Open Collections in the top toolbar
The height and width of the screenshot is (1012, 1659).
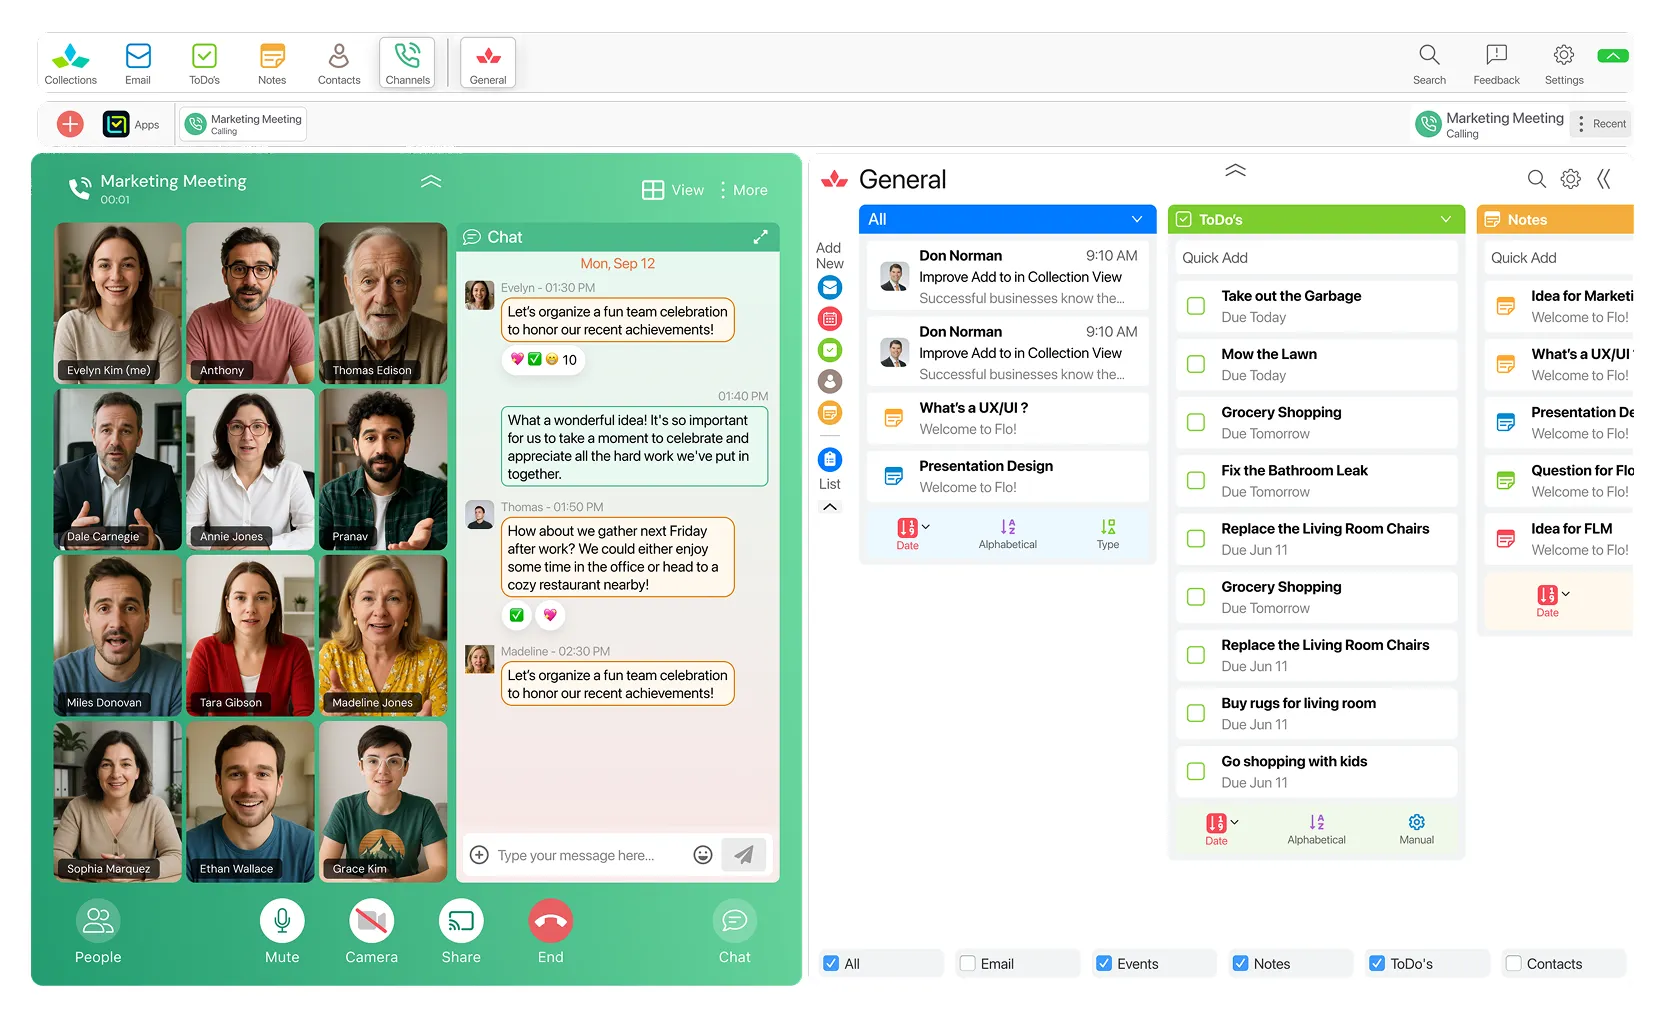70,63
